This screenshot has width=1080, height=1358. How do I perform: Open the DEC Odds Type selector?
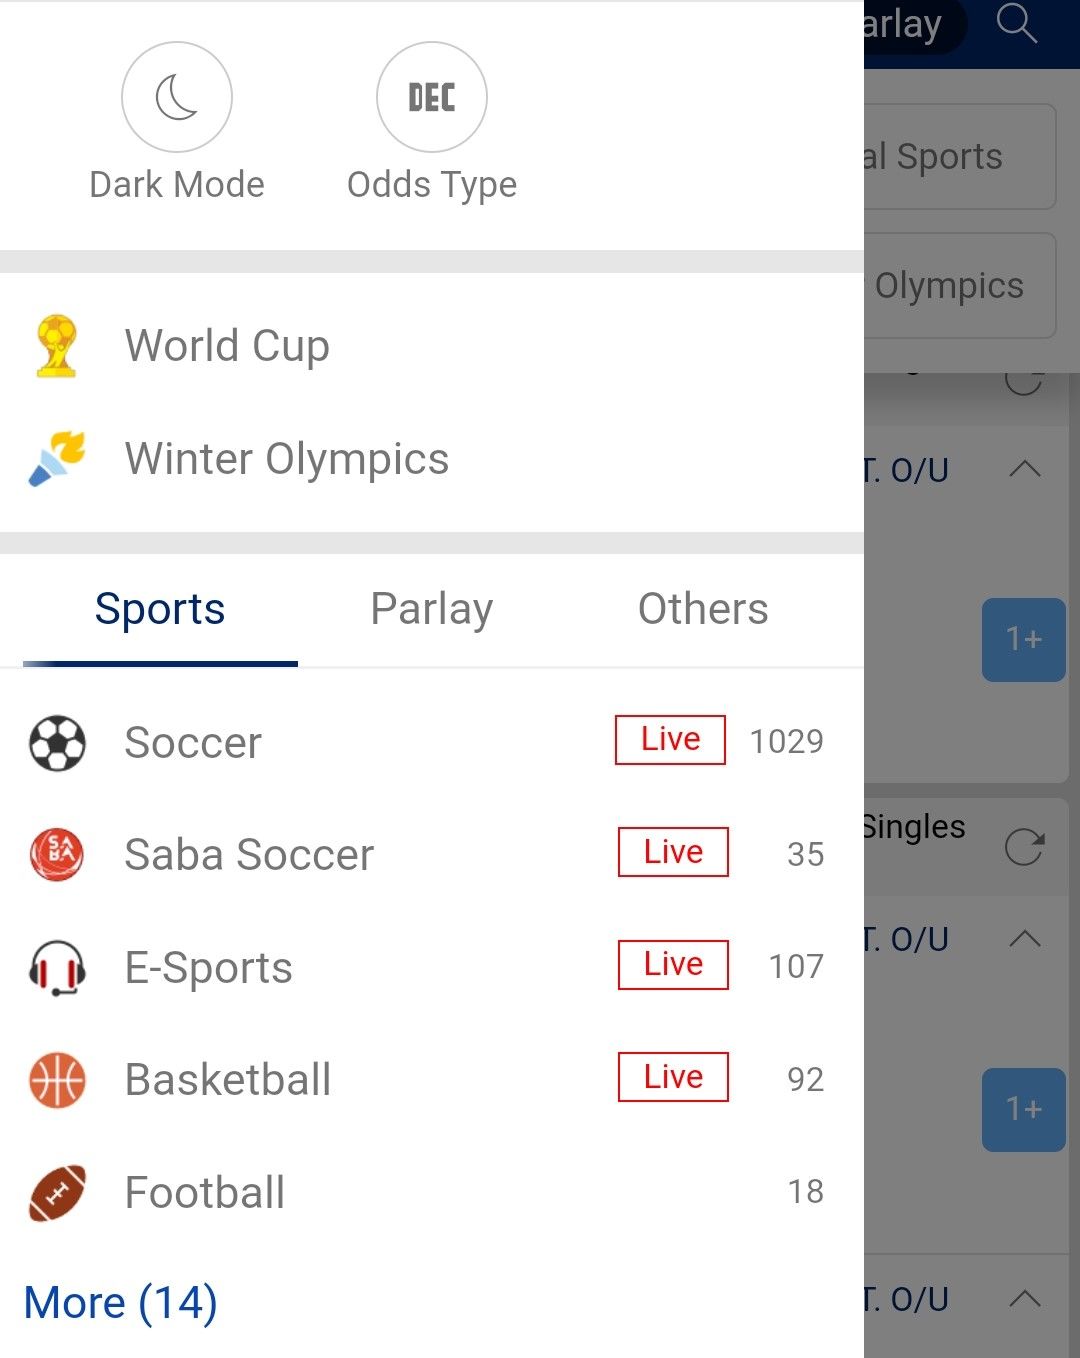[432, 97]
